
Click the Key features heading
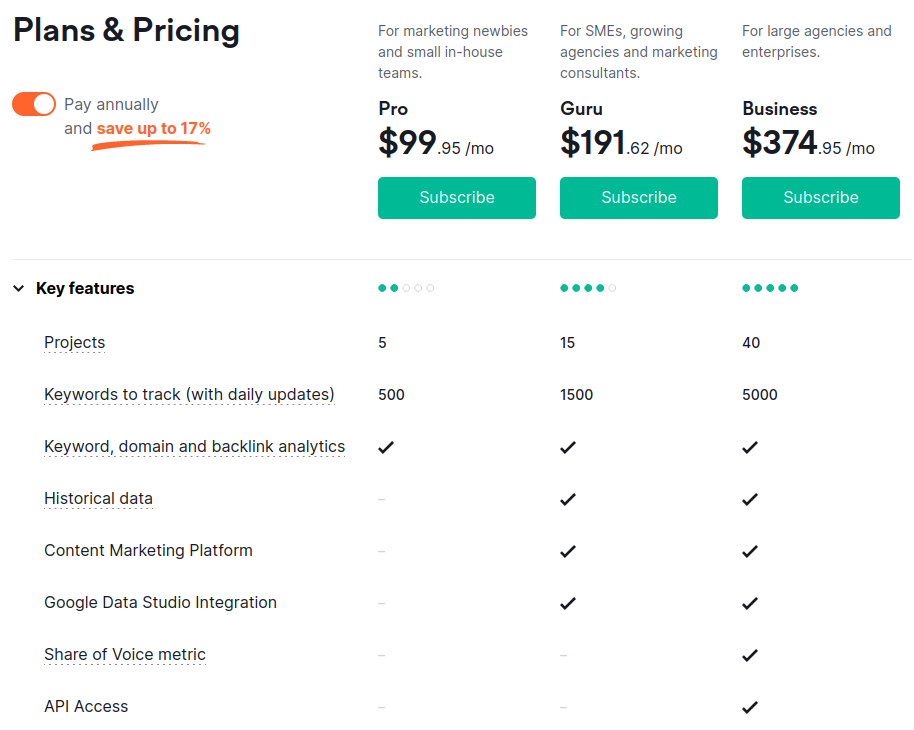click(x=85, y=288)
